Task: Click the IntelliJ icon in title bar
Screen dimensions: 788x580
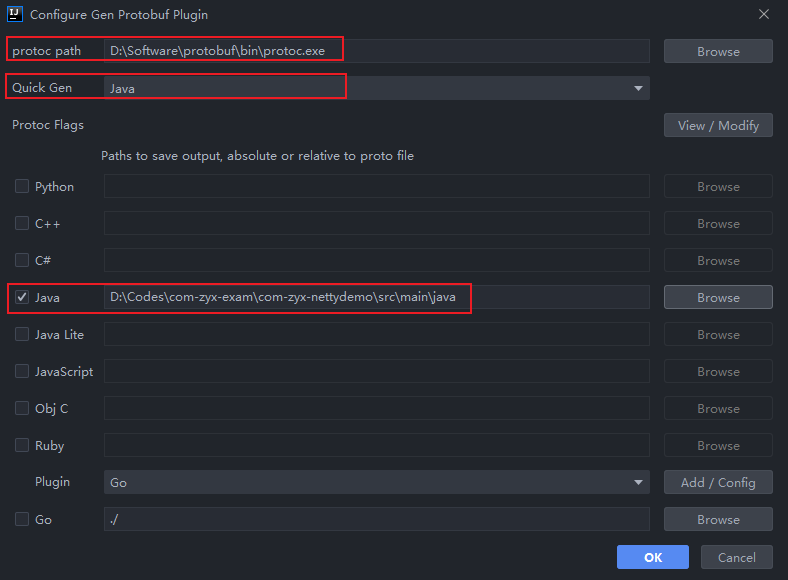Action: (15, 14)
